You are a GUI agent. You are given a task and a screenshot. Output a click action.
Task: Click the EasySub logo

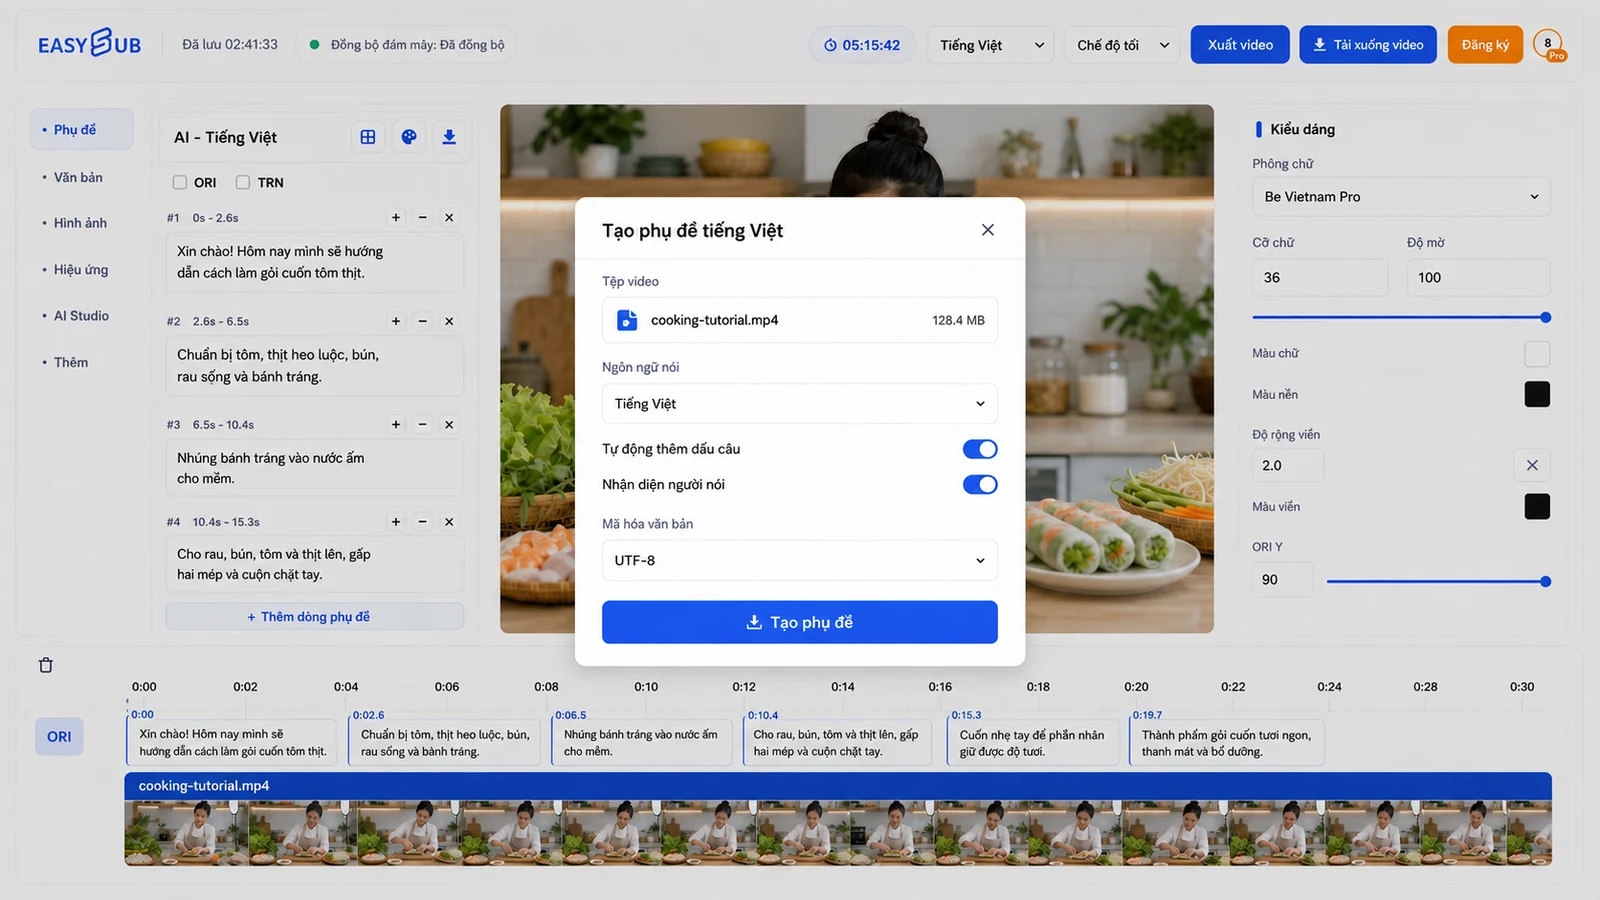[89, 44]
